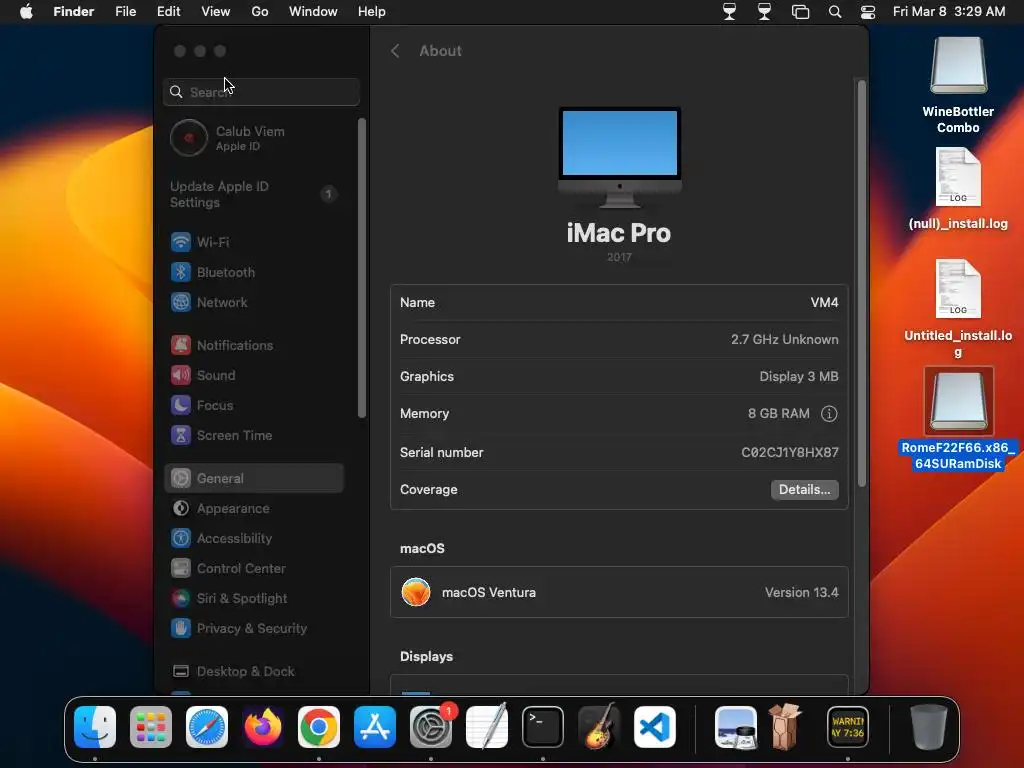The height and width of the screenshot is (768, 1024).
Task: Open Finder from the Dock
Action: pos(95,727)
